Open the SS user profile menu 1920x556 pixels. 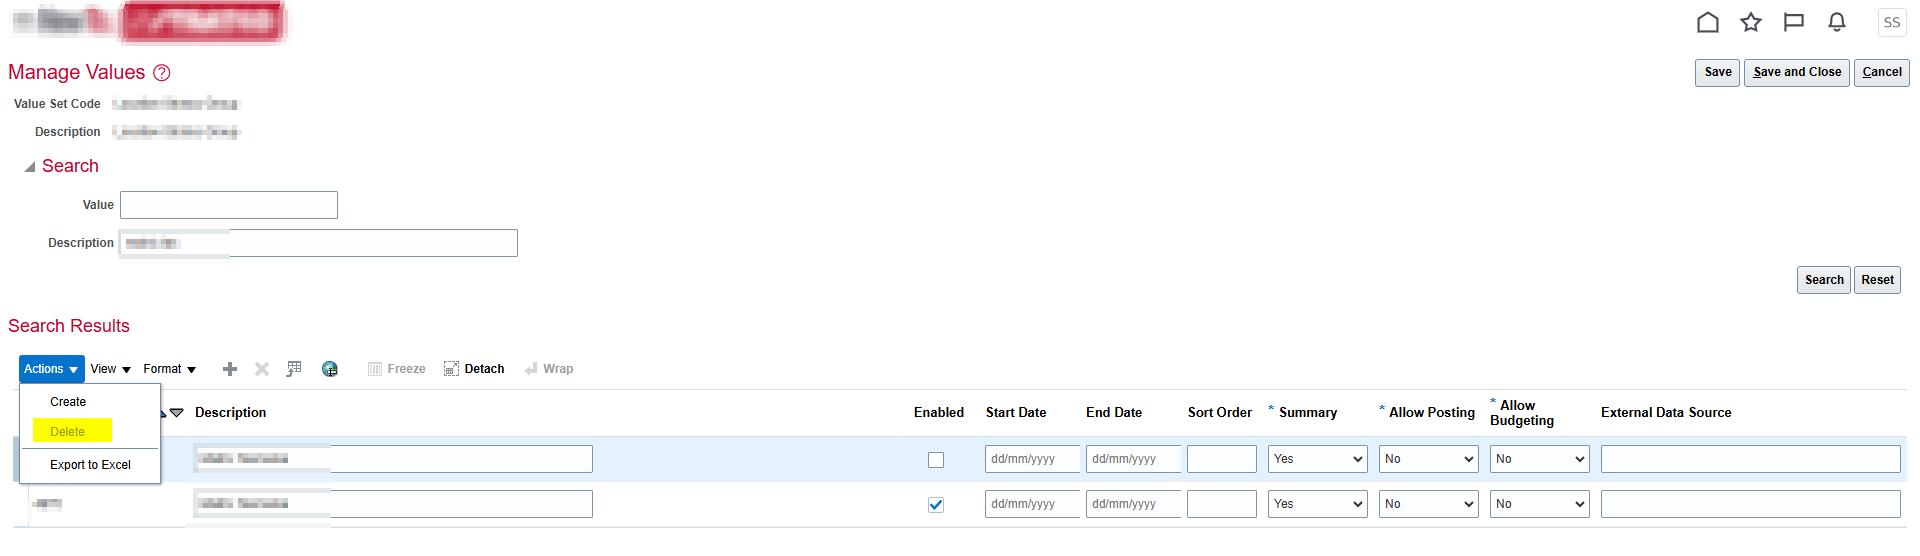point(1892,22)
